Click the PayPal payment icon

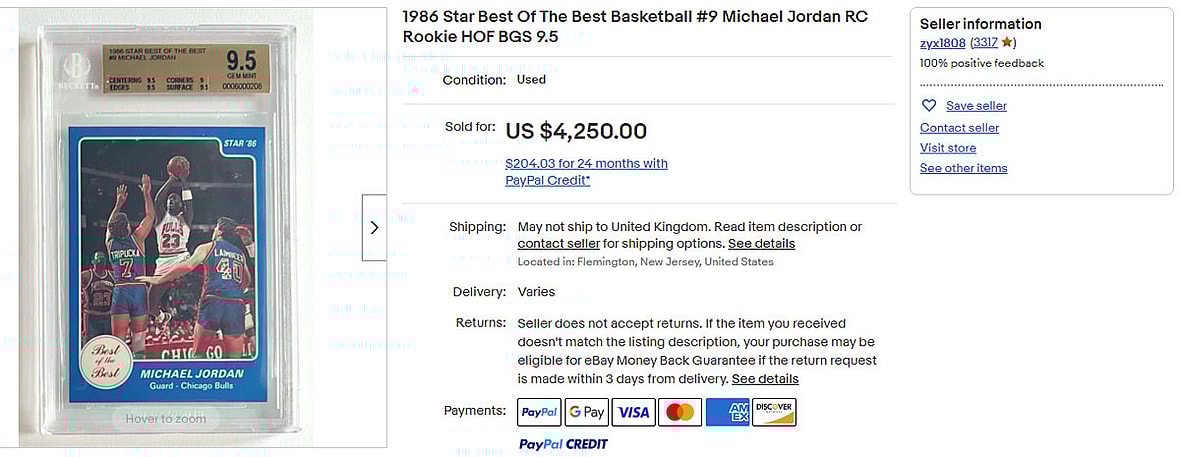(x=539, y=412)
